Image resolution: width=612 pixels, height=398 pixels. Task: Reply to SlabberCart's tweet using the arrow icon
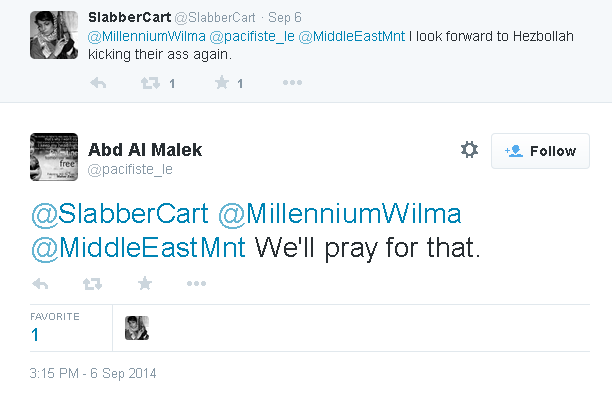[98, 83]
